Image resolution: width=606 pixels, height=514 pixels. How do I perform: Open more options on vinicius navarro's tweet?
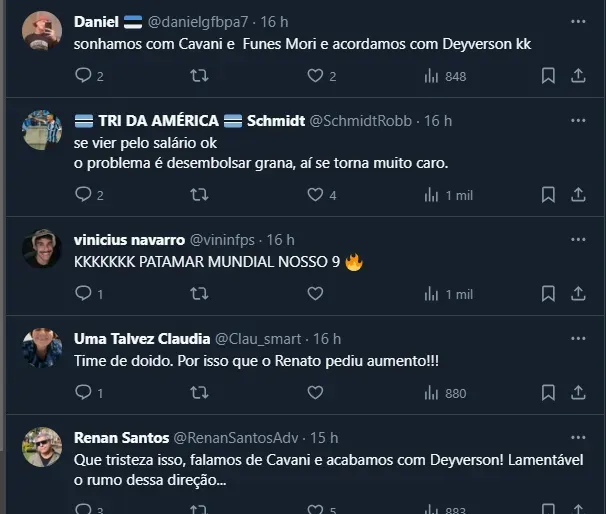point(578,239)
